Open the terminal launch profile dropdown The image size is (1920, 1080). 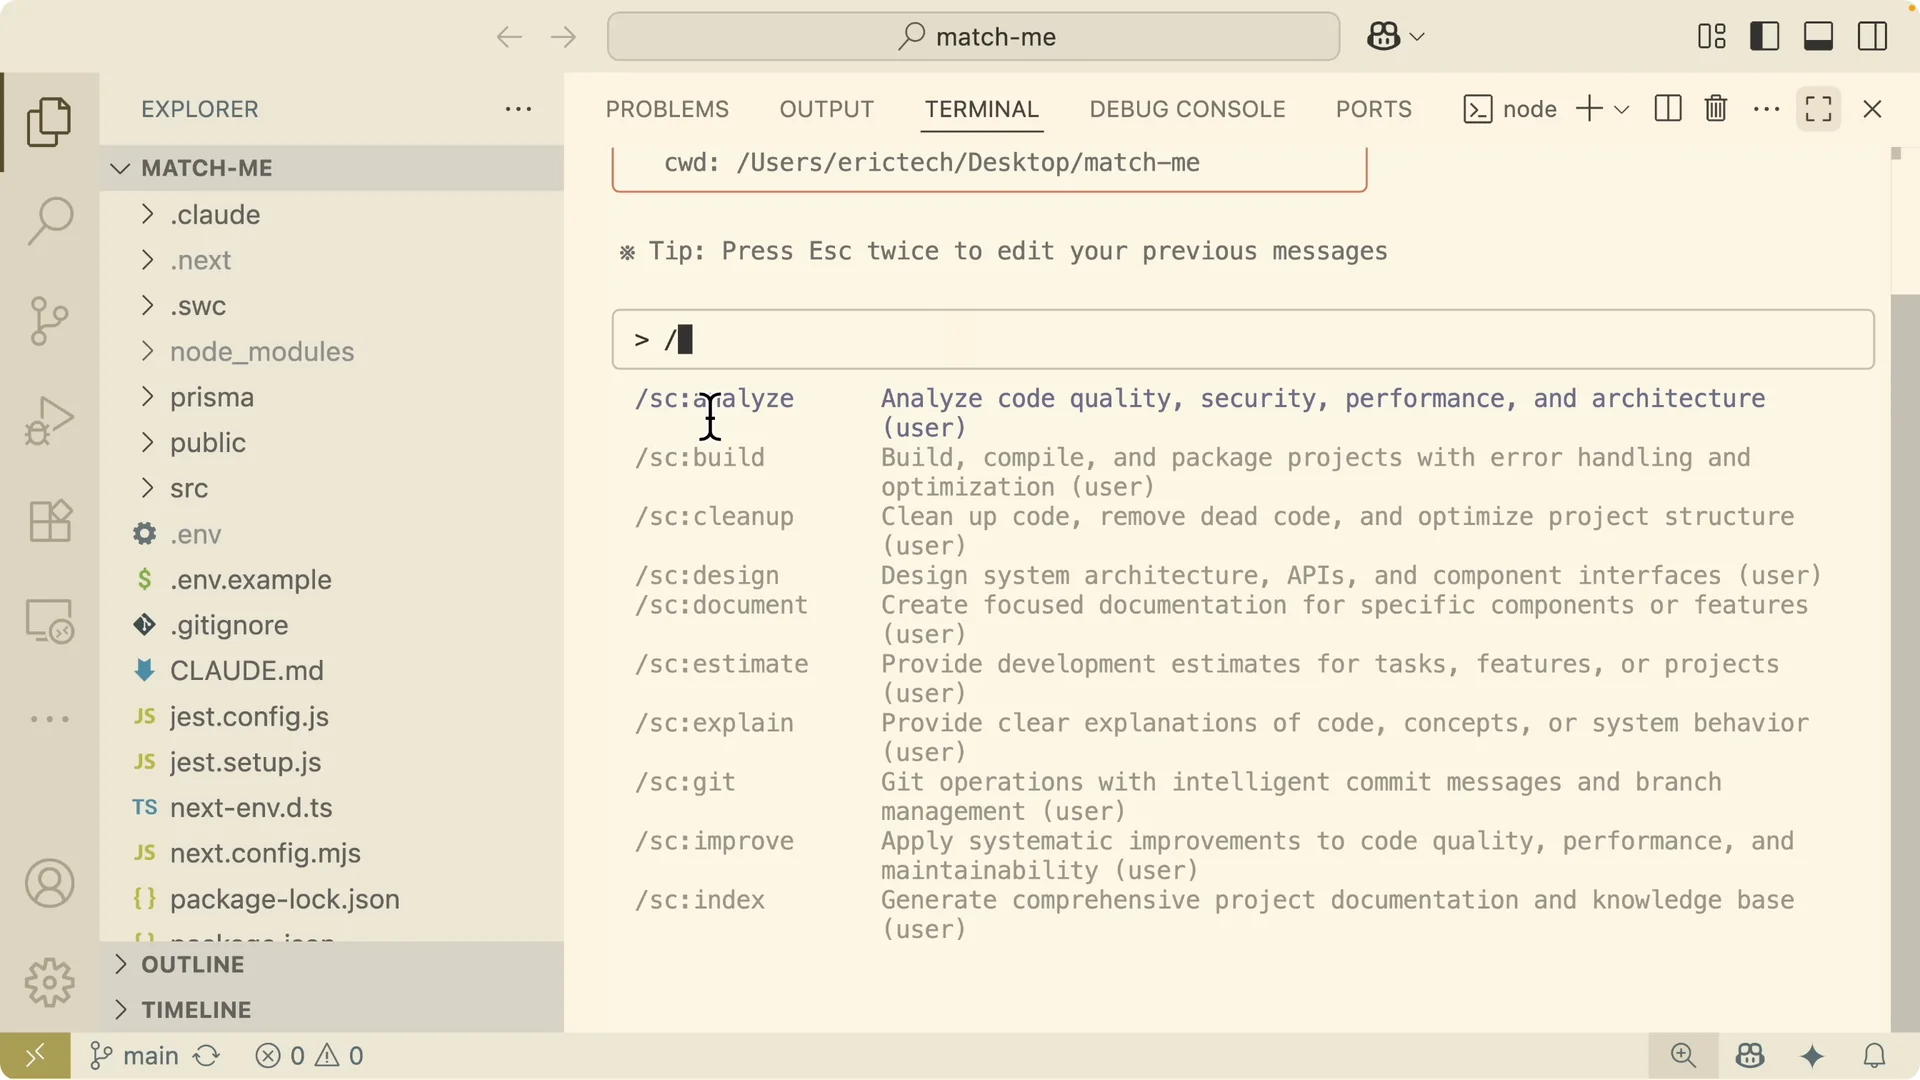1622,109
